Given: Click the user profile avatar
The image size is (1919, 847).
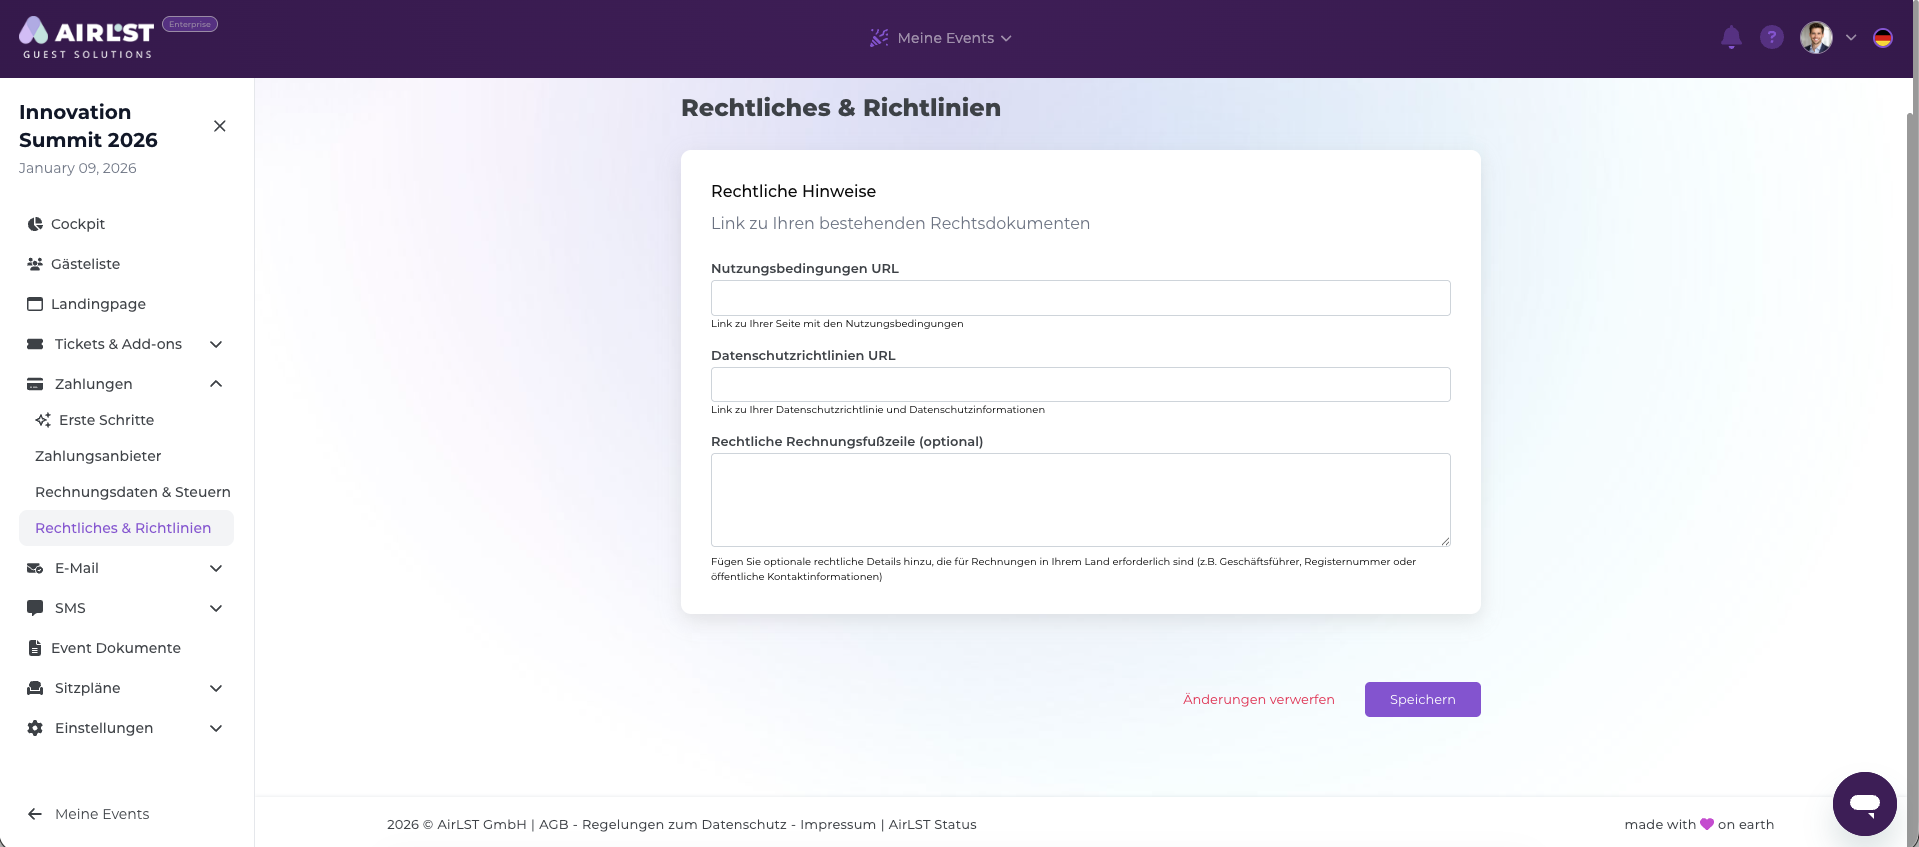Looking at the screenshot, I should [x=1816, y=38].
